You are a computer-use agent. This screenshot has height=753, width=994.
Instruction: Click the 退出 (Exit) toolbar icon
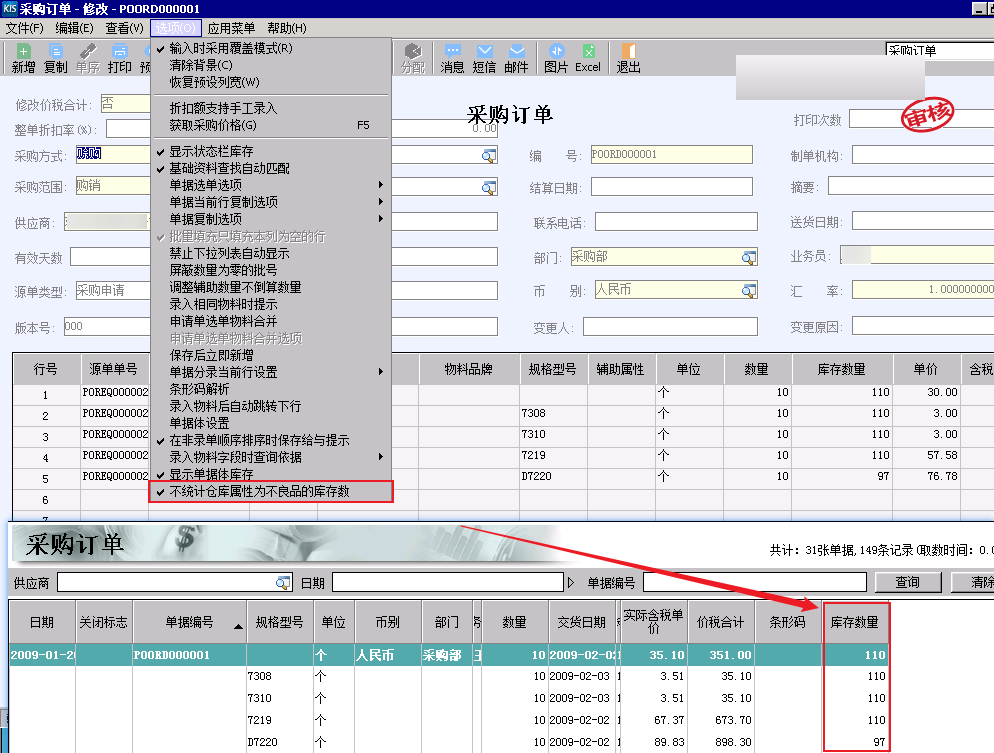click(628, 58)
